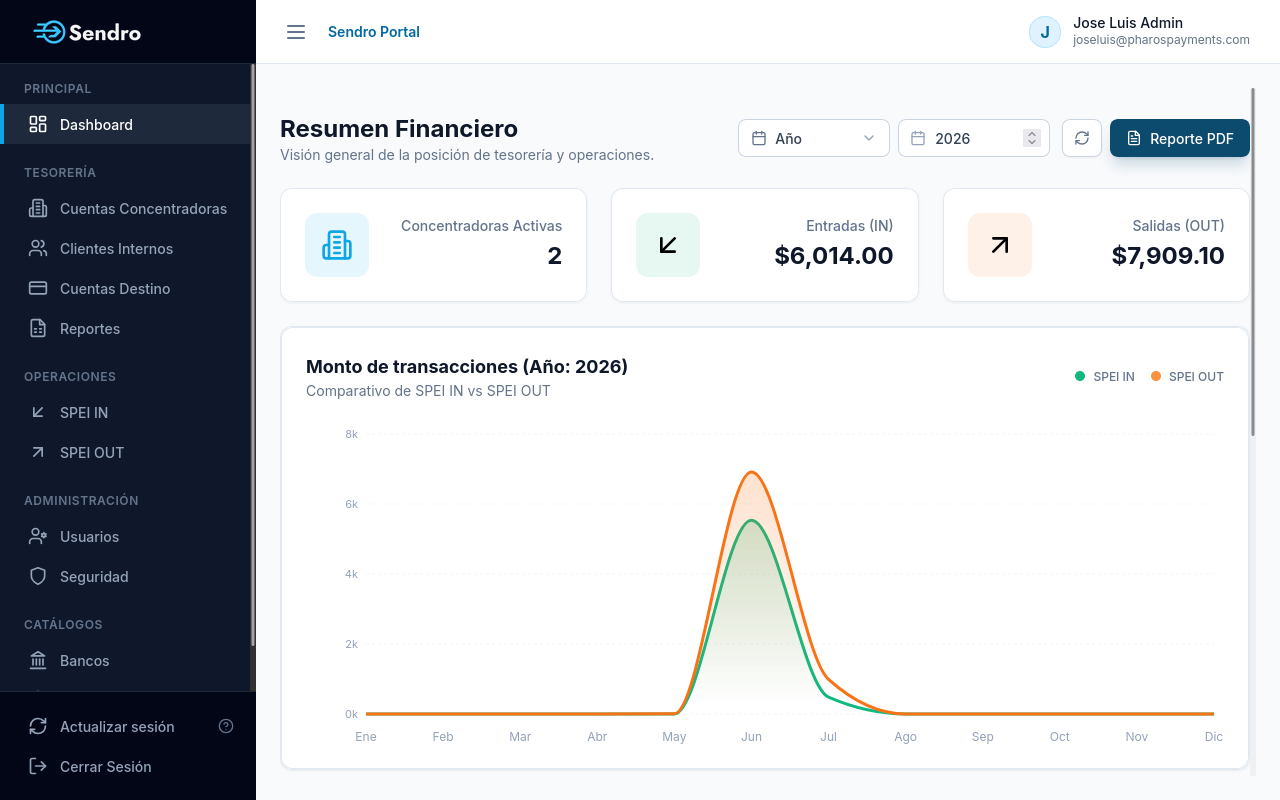Click the 2026 year stepper arrows
1280x800 pixels.
click(x=1032, y=138)
